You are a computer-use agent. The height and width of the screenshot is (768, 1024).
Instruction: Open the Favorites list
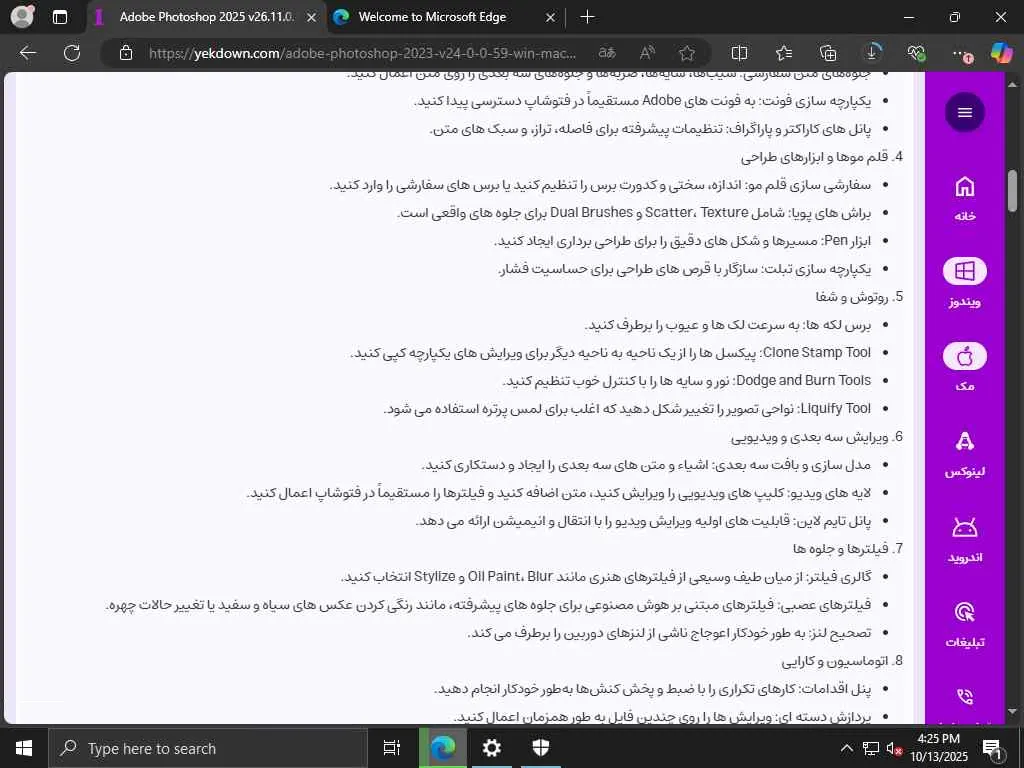pos(784,53)
